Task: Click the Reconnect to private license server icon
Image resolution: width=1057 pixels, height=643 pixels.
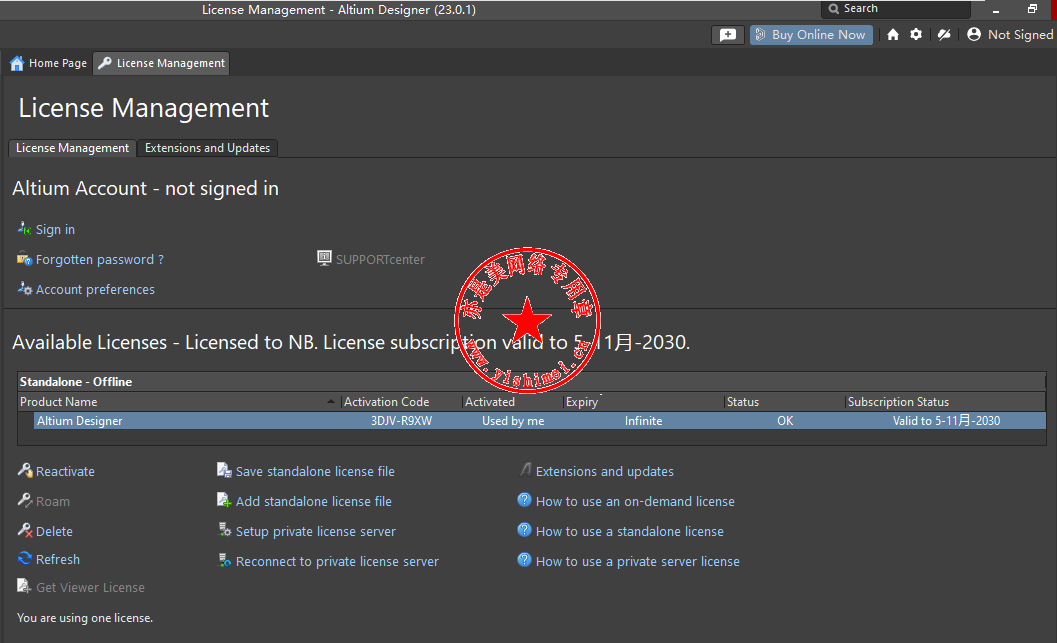Action: click(224, 560)
